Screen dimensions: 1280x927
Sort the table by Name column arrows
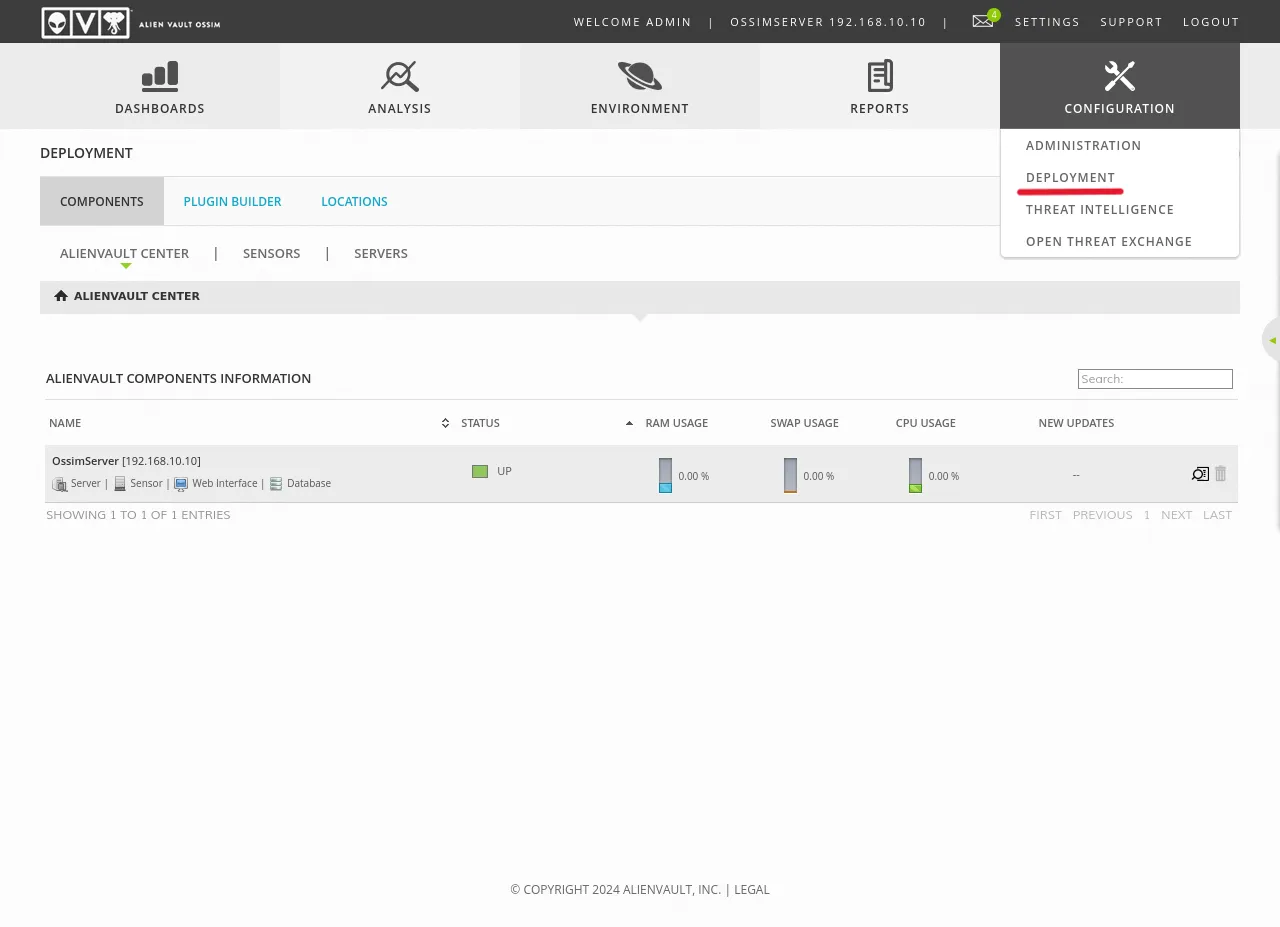[x=445, y=423]
